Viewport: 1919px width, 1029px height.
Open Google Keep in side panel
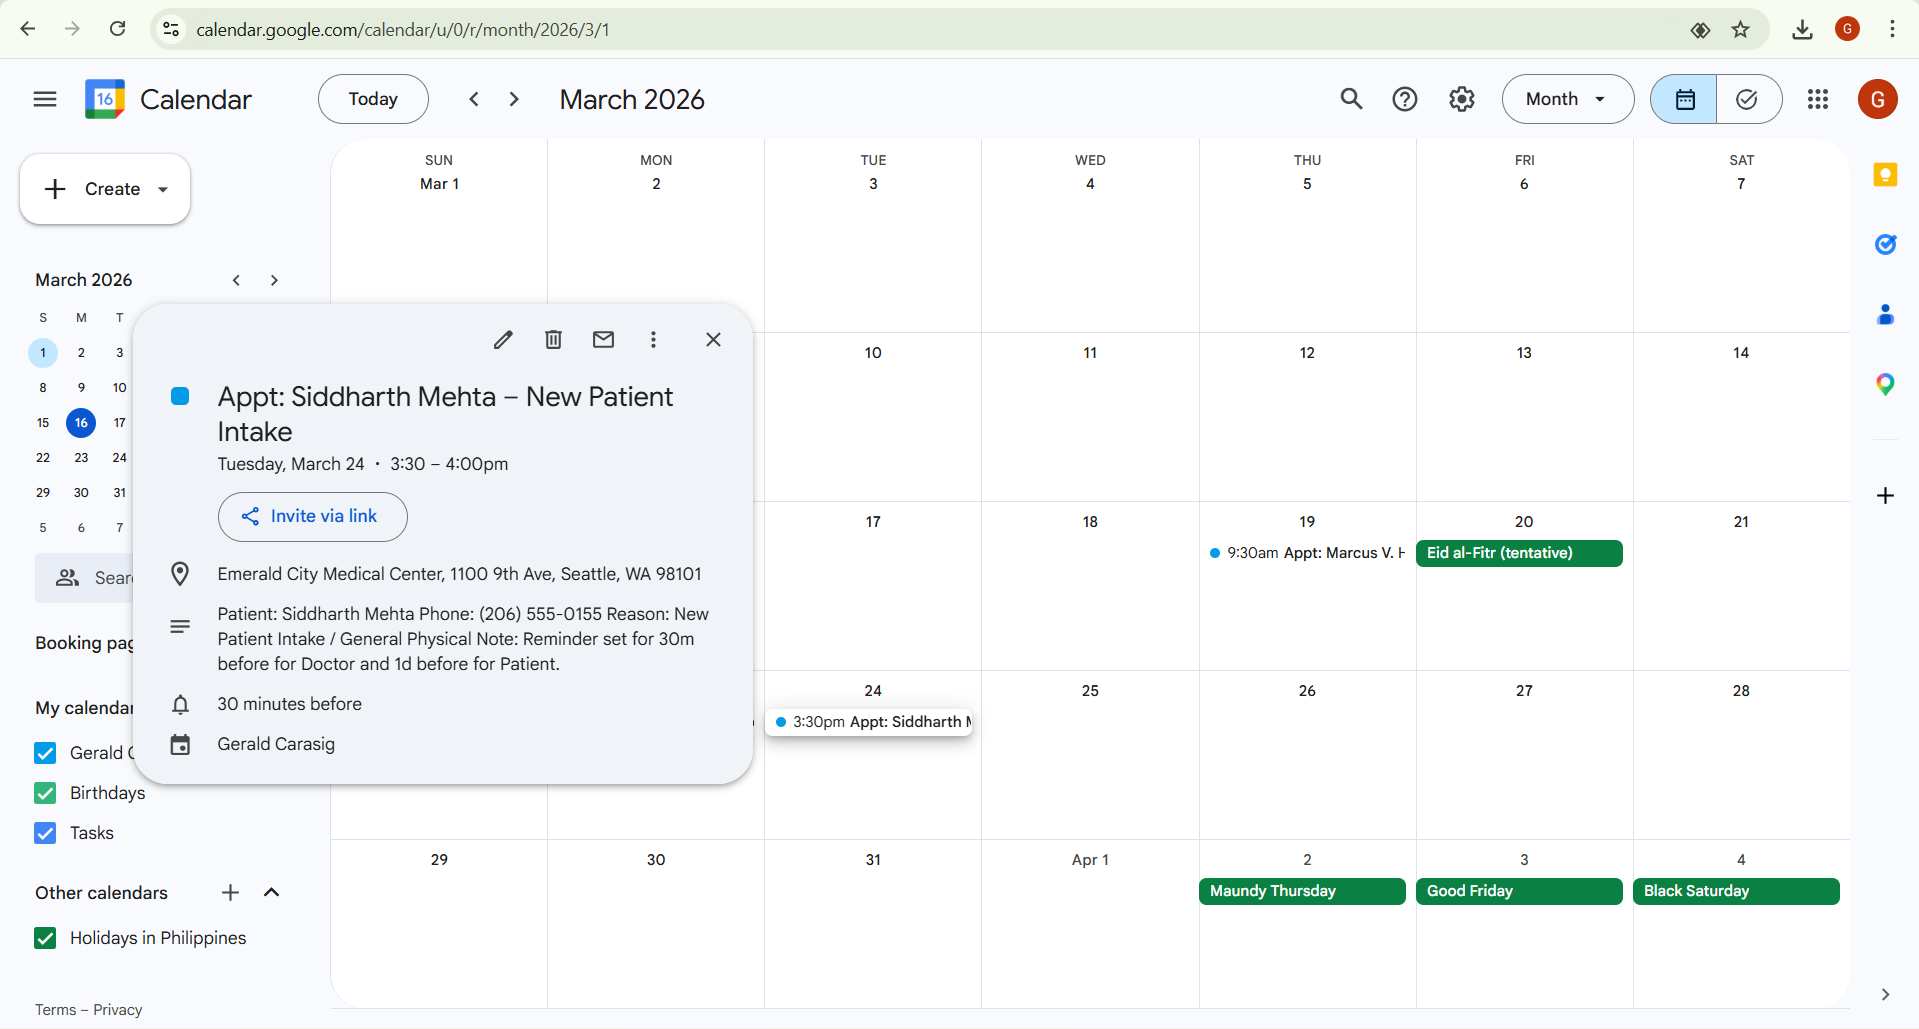(1885, 175)
